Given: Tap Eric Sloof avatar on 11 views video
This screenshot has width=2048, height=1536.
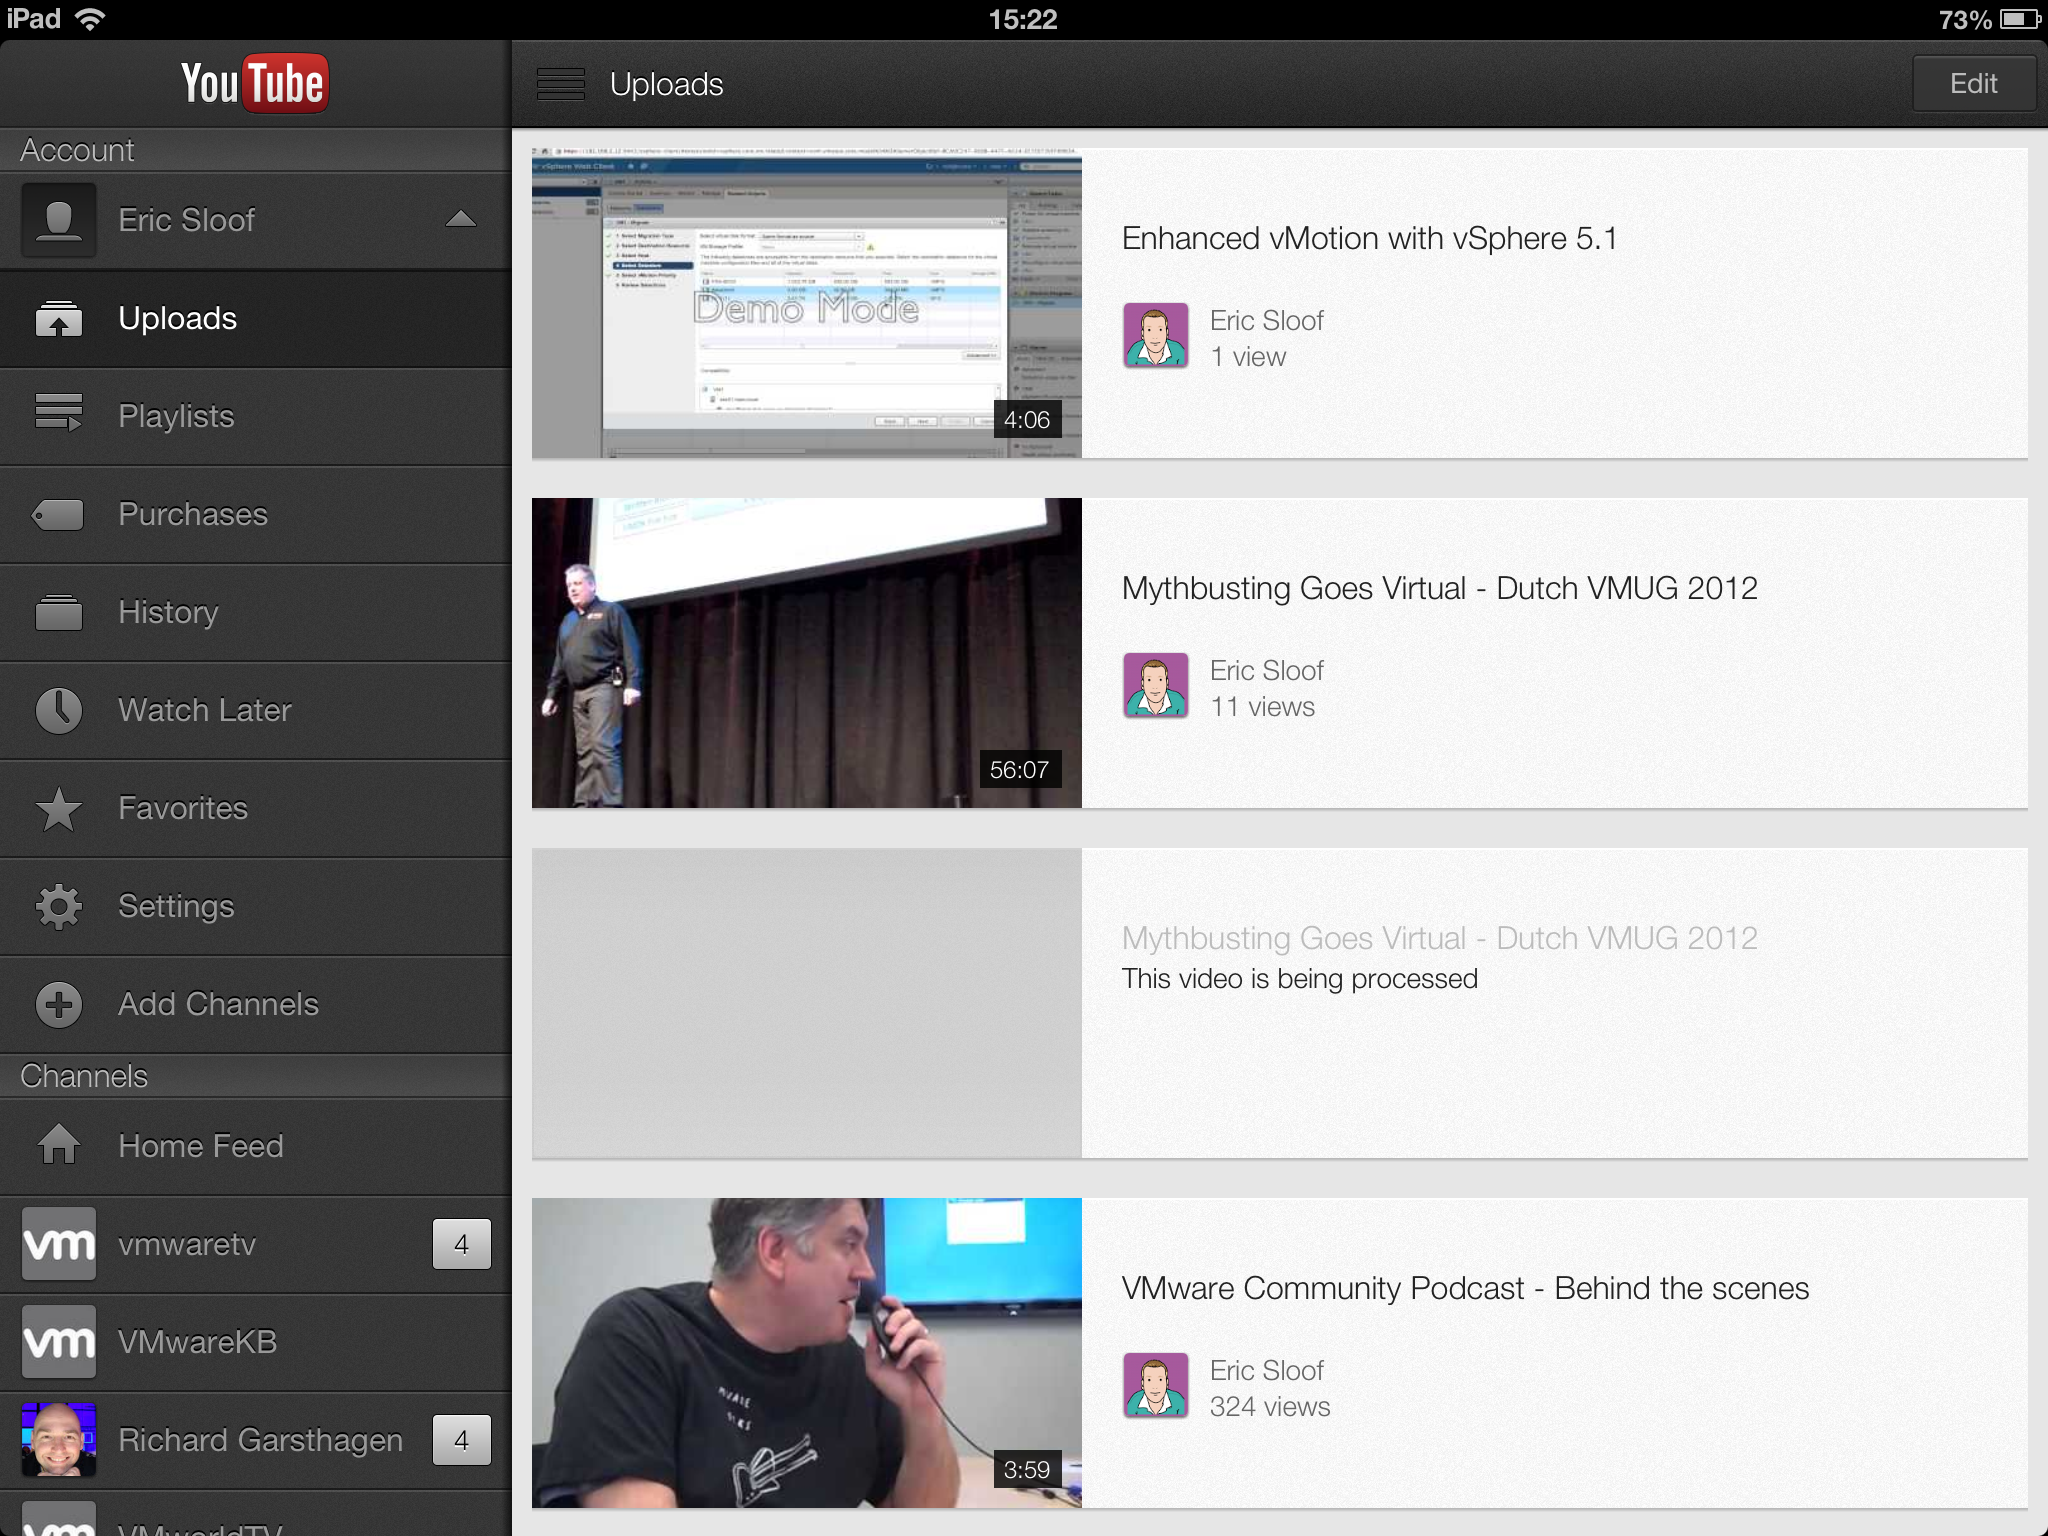Looking at the screenshot, I should (1156, 686).
